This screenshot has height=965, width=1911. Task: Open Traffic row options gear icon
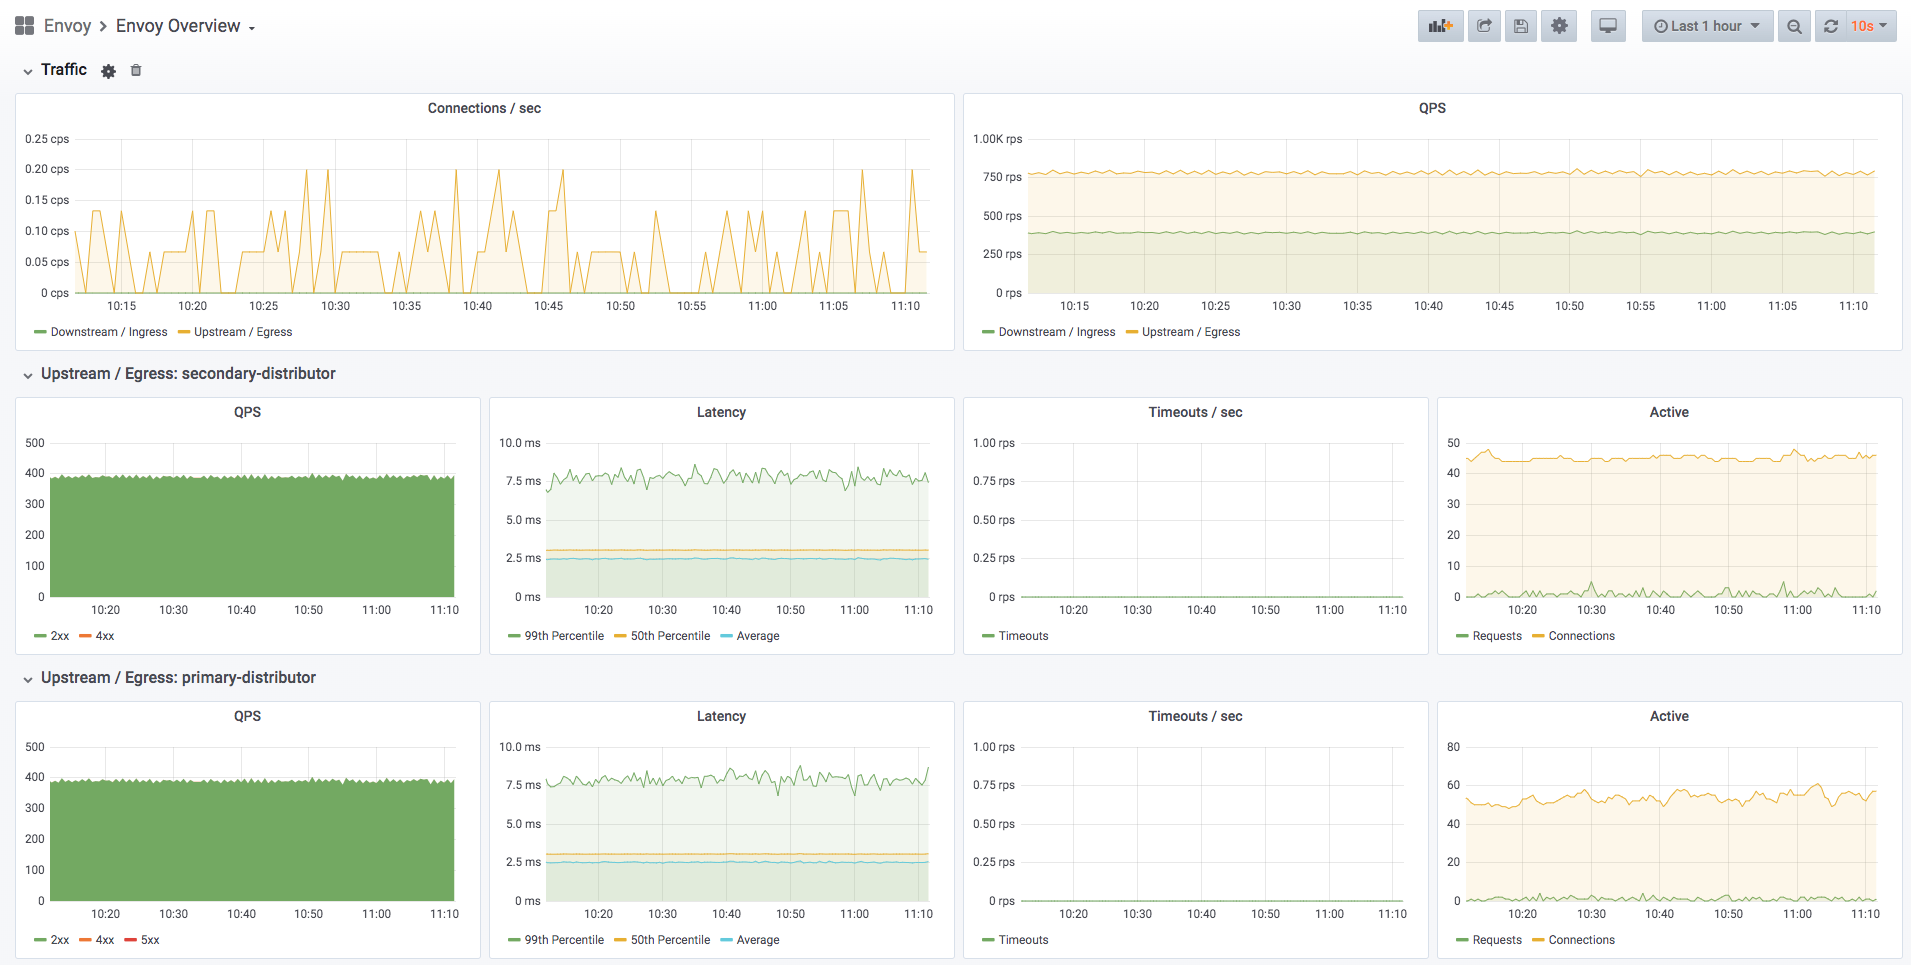[x=109, y=71]
